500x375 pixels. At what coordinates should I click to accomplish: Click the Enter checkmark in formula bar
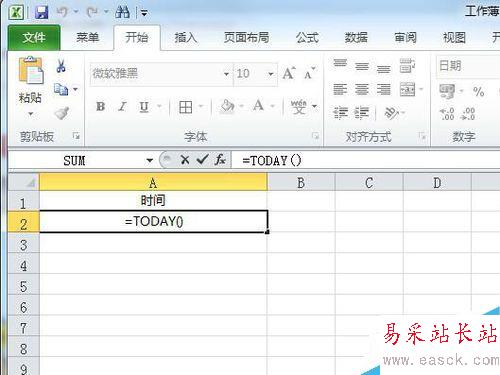click(x=202, y=160)
